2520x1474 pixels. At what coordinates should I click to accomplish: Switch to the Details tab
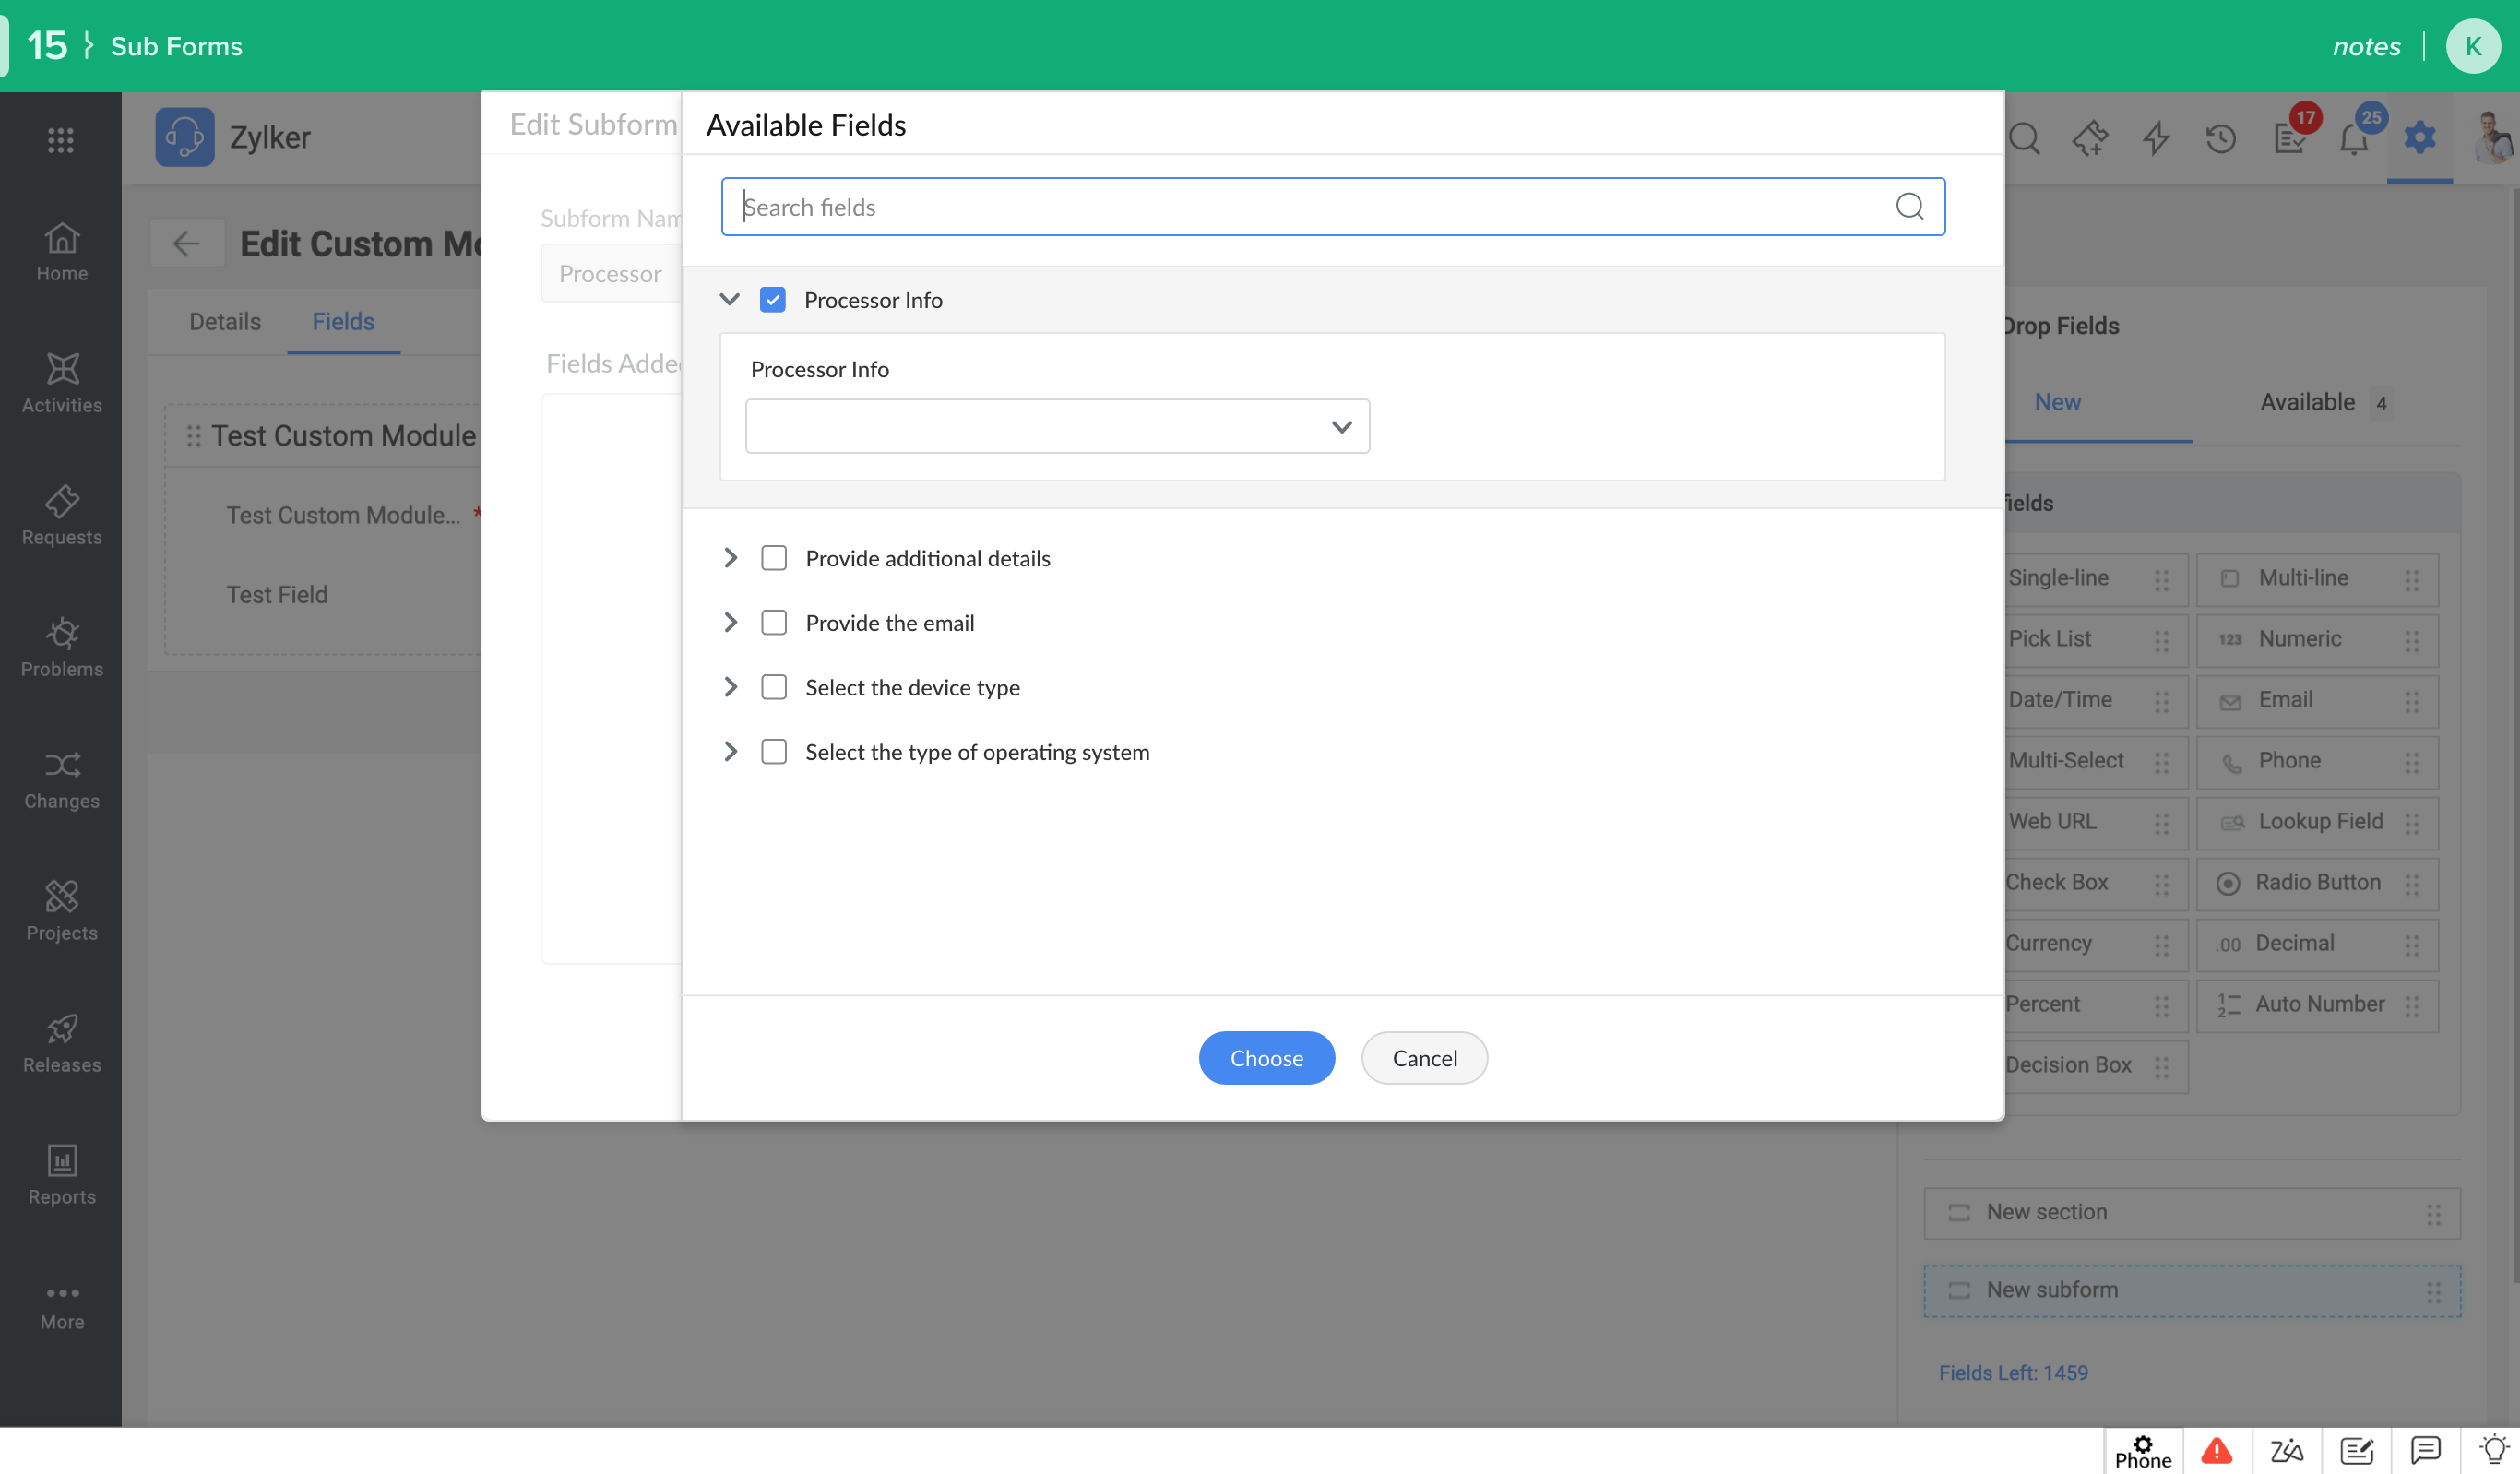coord(225,321)
